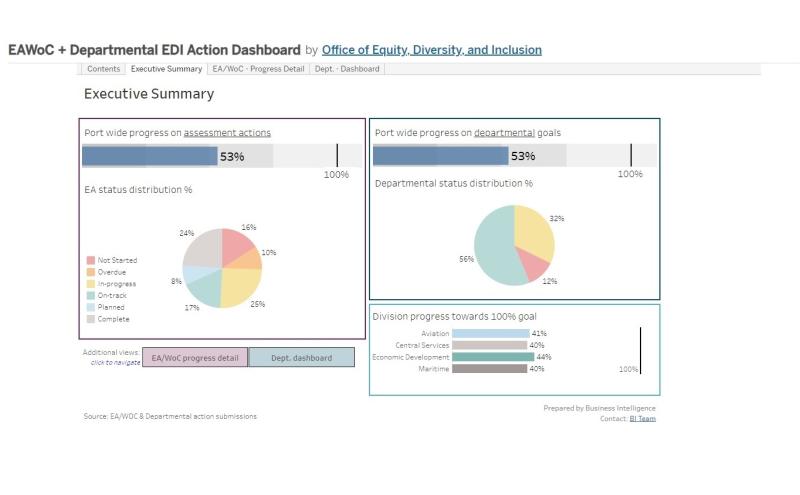Select the 24% slice of EA pie
Viewport: 800px width, 495px height.
(205, 249)
